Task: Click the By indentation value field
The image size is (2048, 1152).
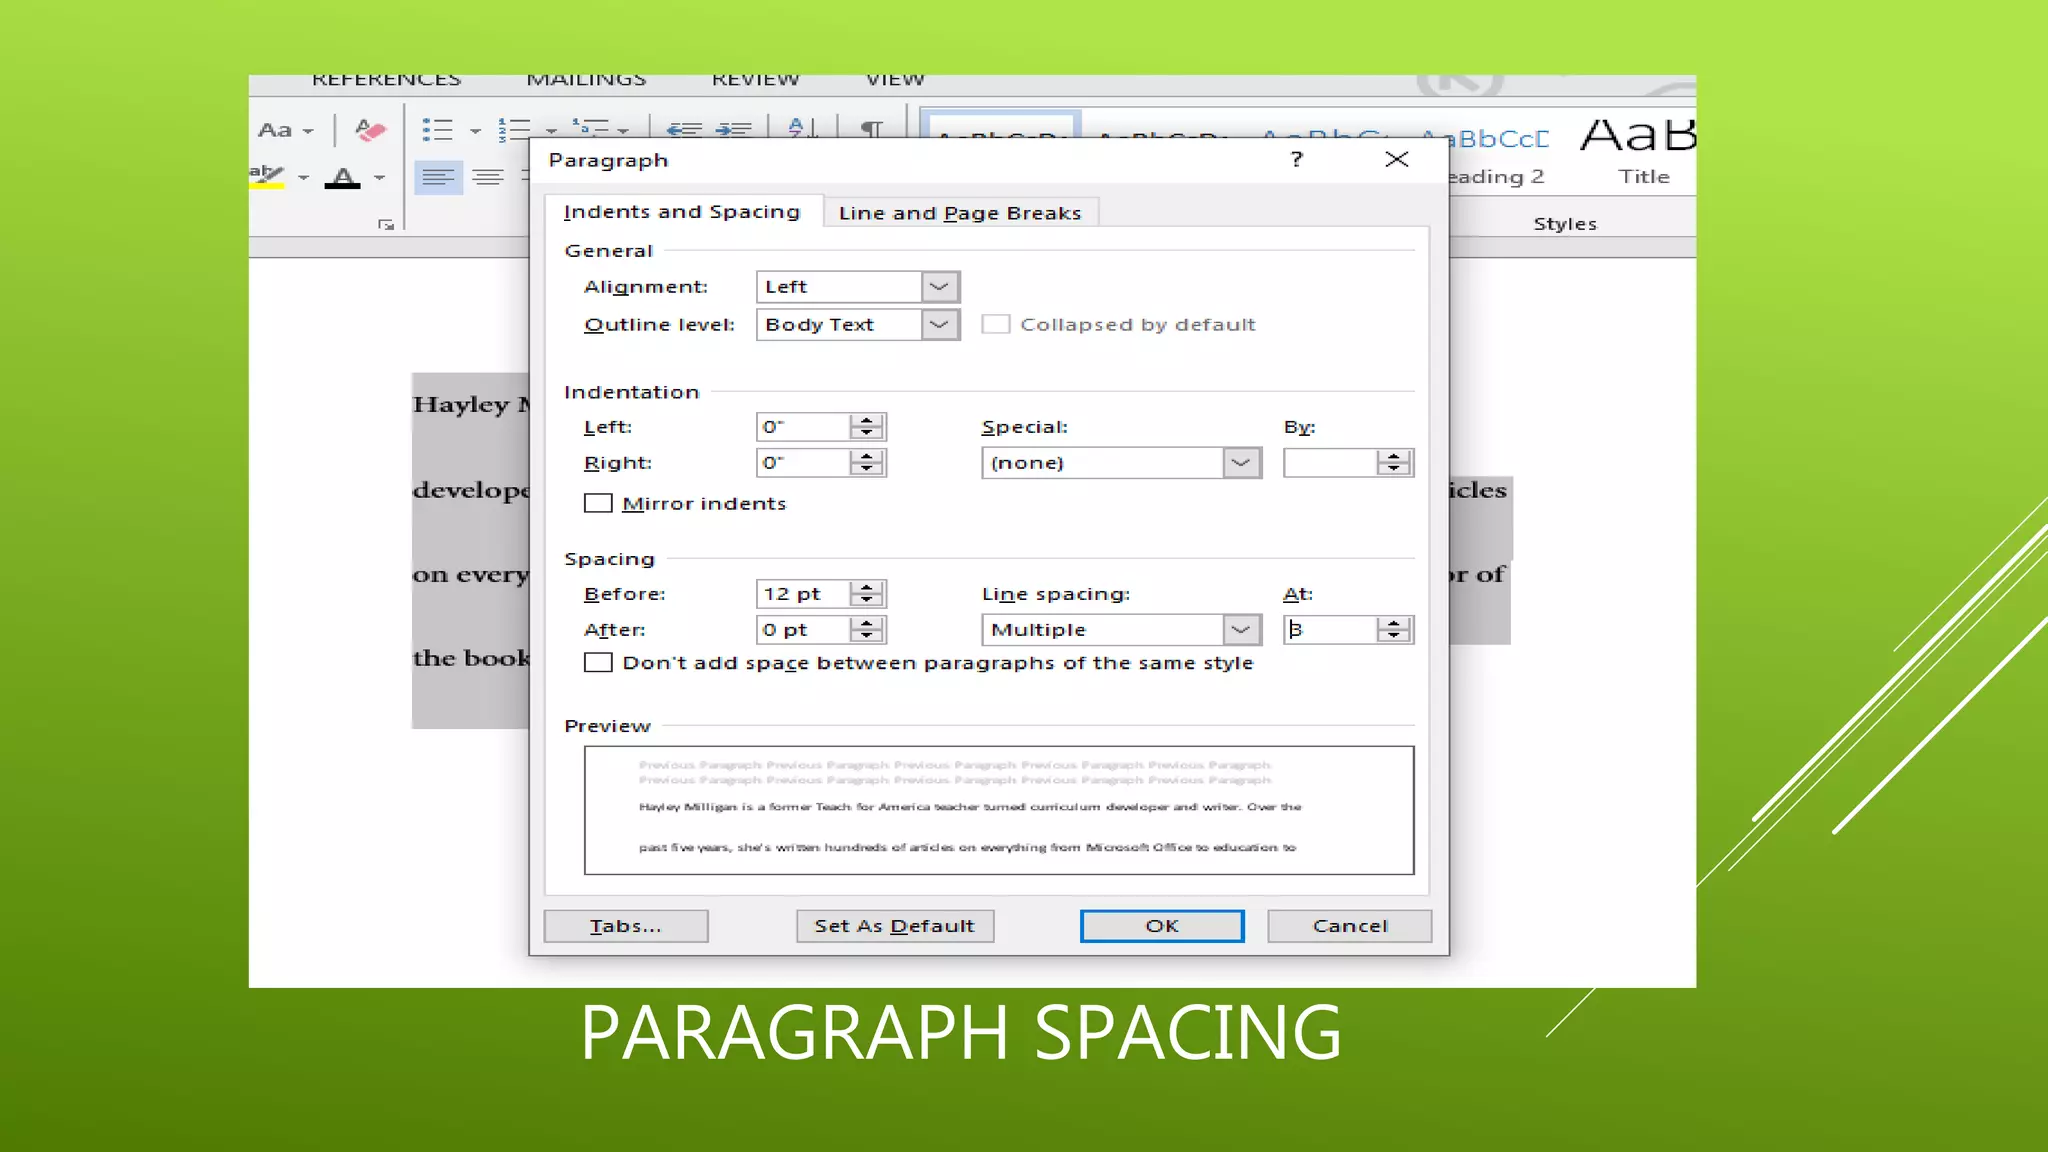Action: (x=1331, y=463)
